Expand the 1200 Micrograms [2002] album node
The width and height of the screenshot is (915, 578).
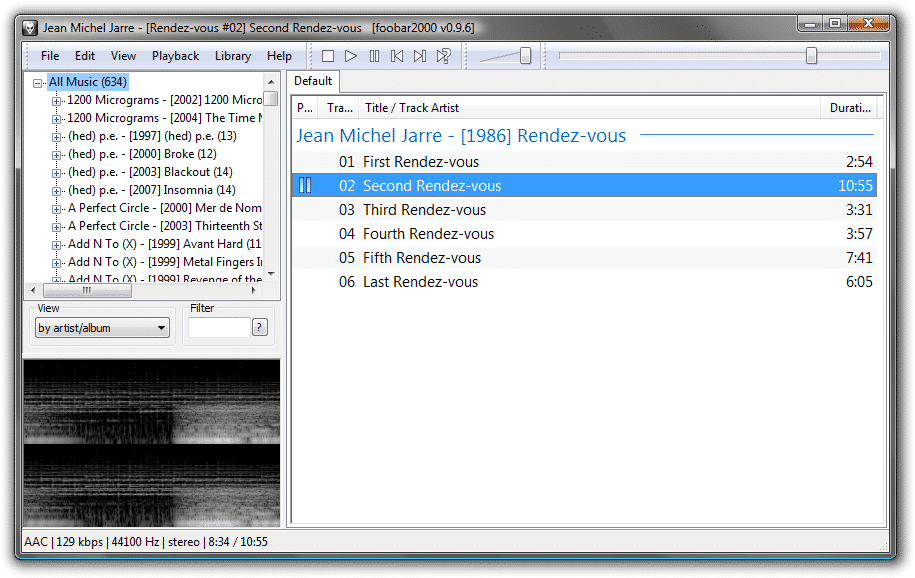click(x=56, y=101)
